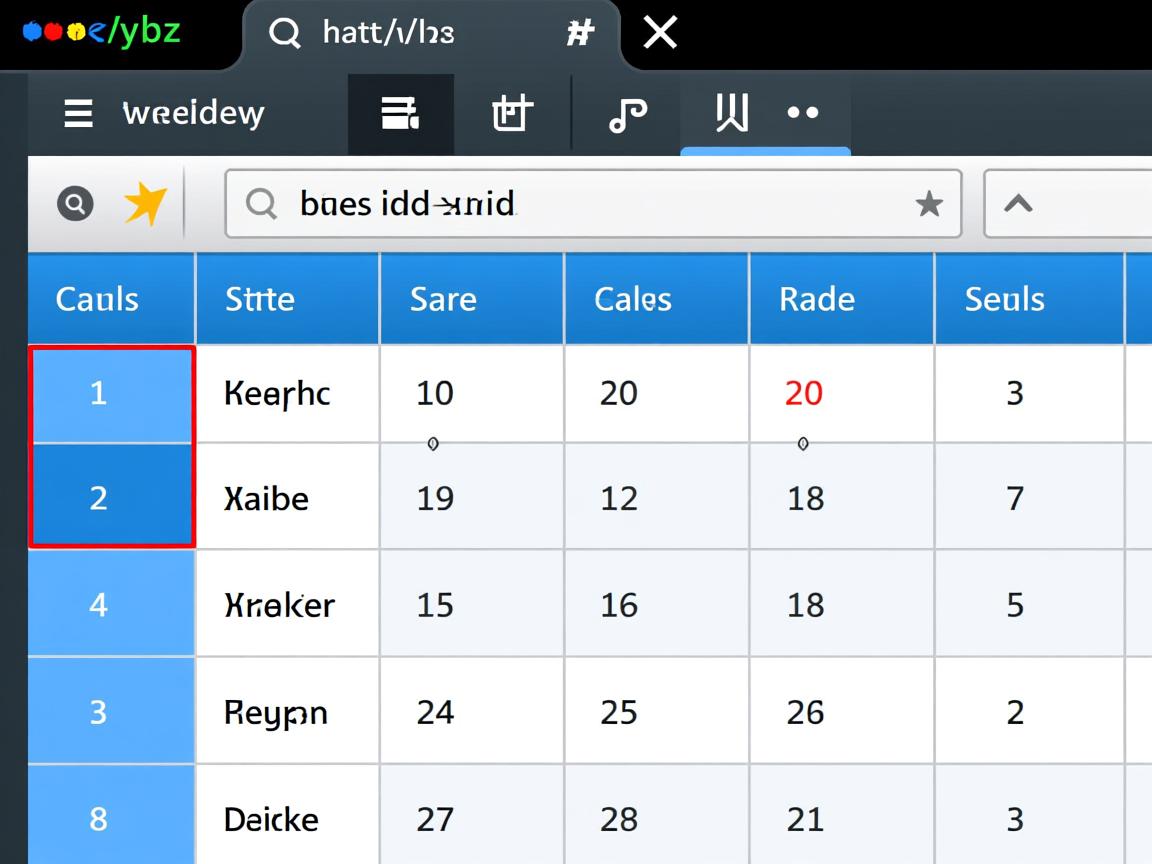Image resolution: width=1152 pixels, height=864 pixels.
Task: Click the hamburger menu icon beside weeidew
Action: click(x=78, y=114)
